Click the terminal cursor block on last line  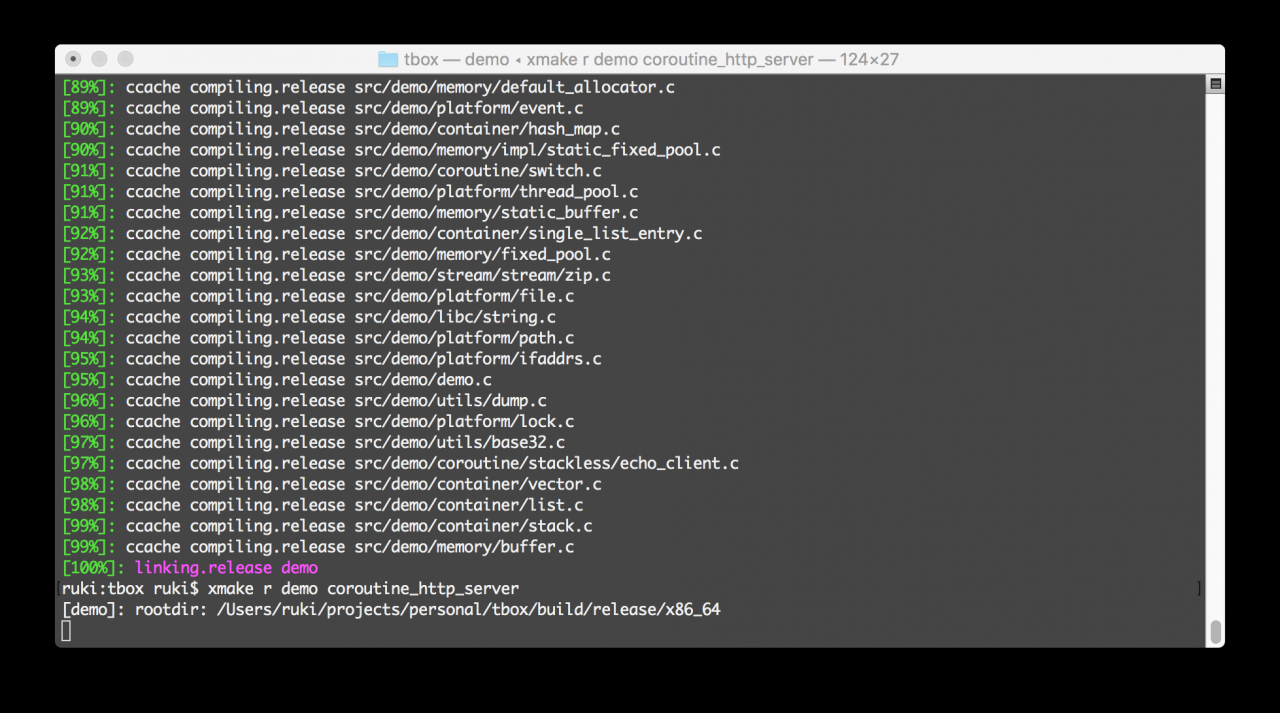66,630
